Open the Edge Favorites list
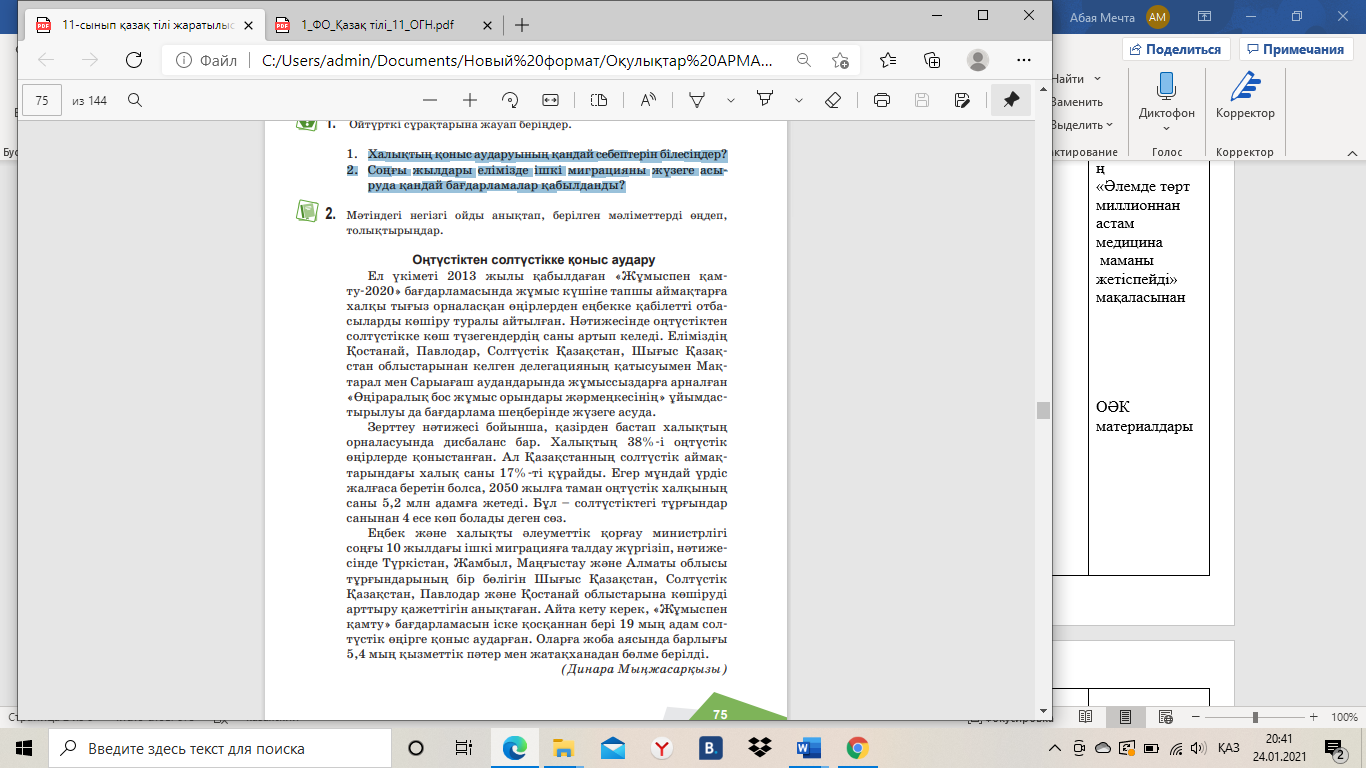The width and height of the screenshot is (1366, 768). (887, 59)
